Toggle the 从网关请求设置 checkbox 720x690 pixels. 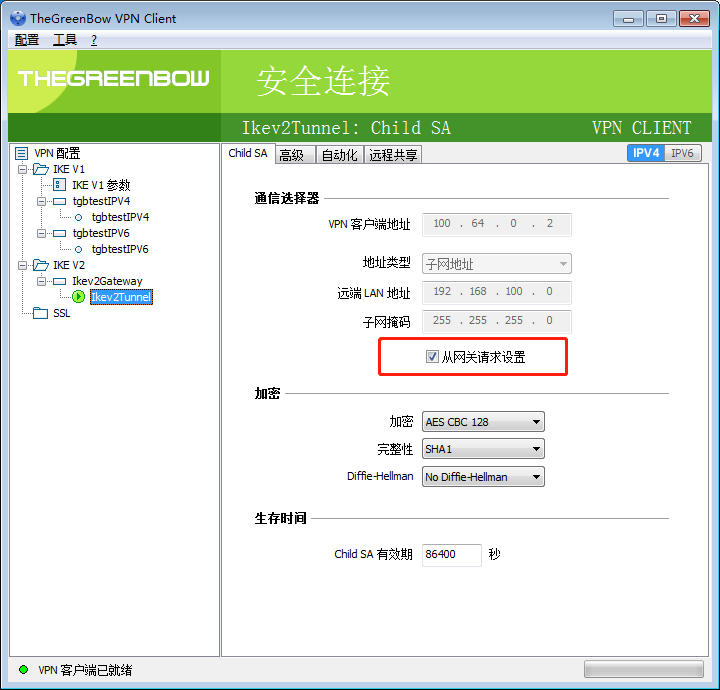(432, 357)
